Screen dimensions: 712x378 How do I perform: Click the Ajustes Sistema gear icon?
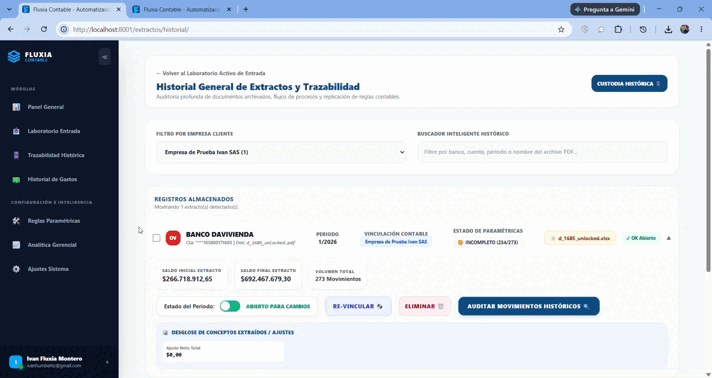16,269
